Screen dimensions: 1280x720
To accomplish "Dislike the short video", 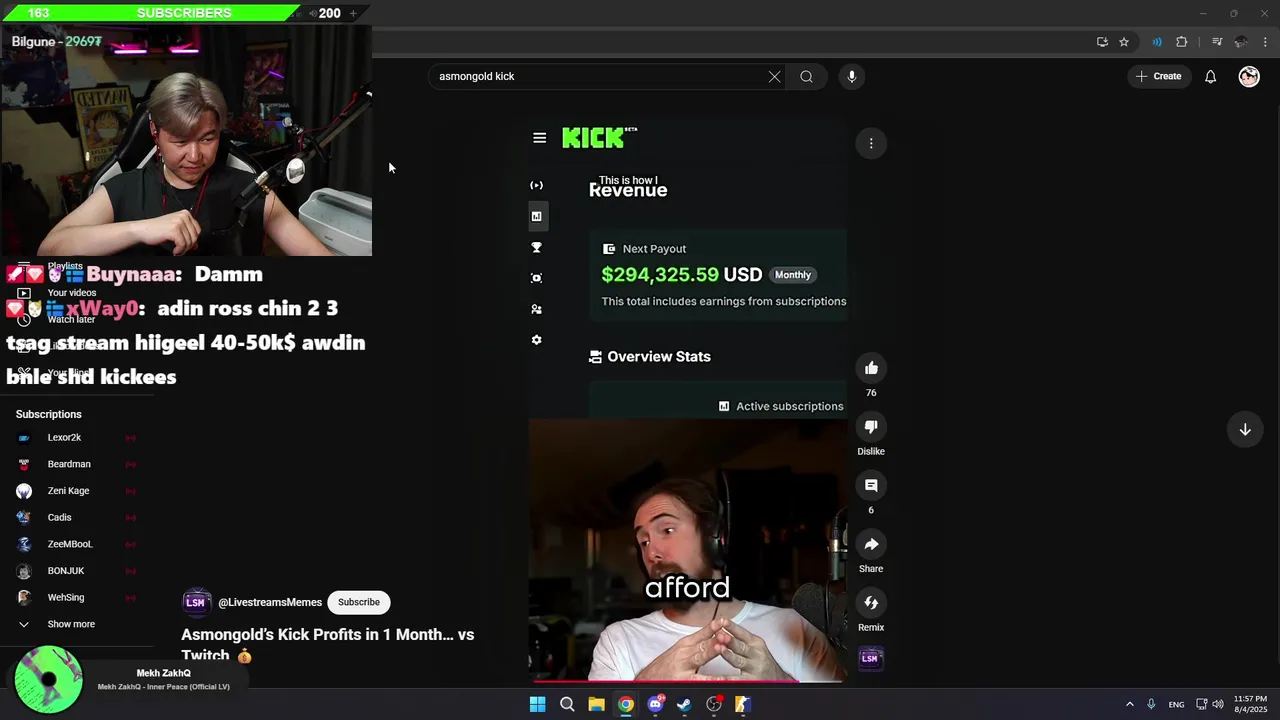I will click(x=871, y=427).
